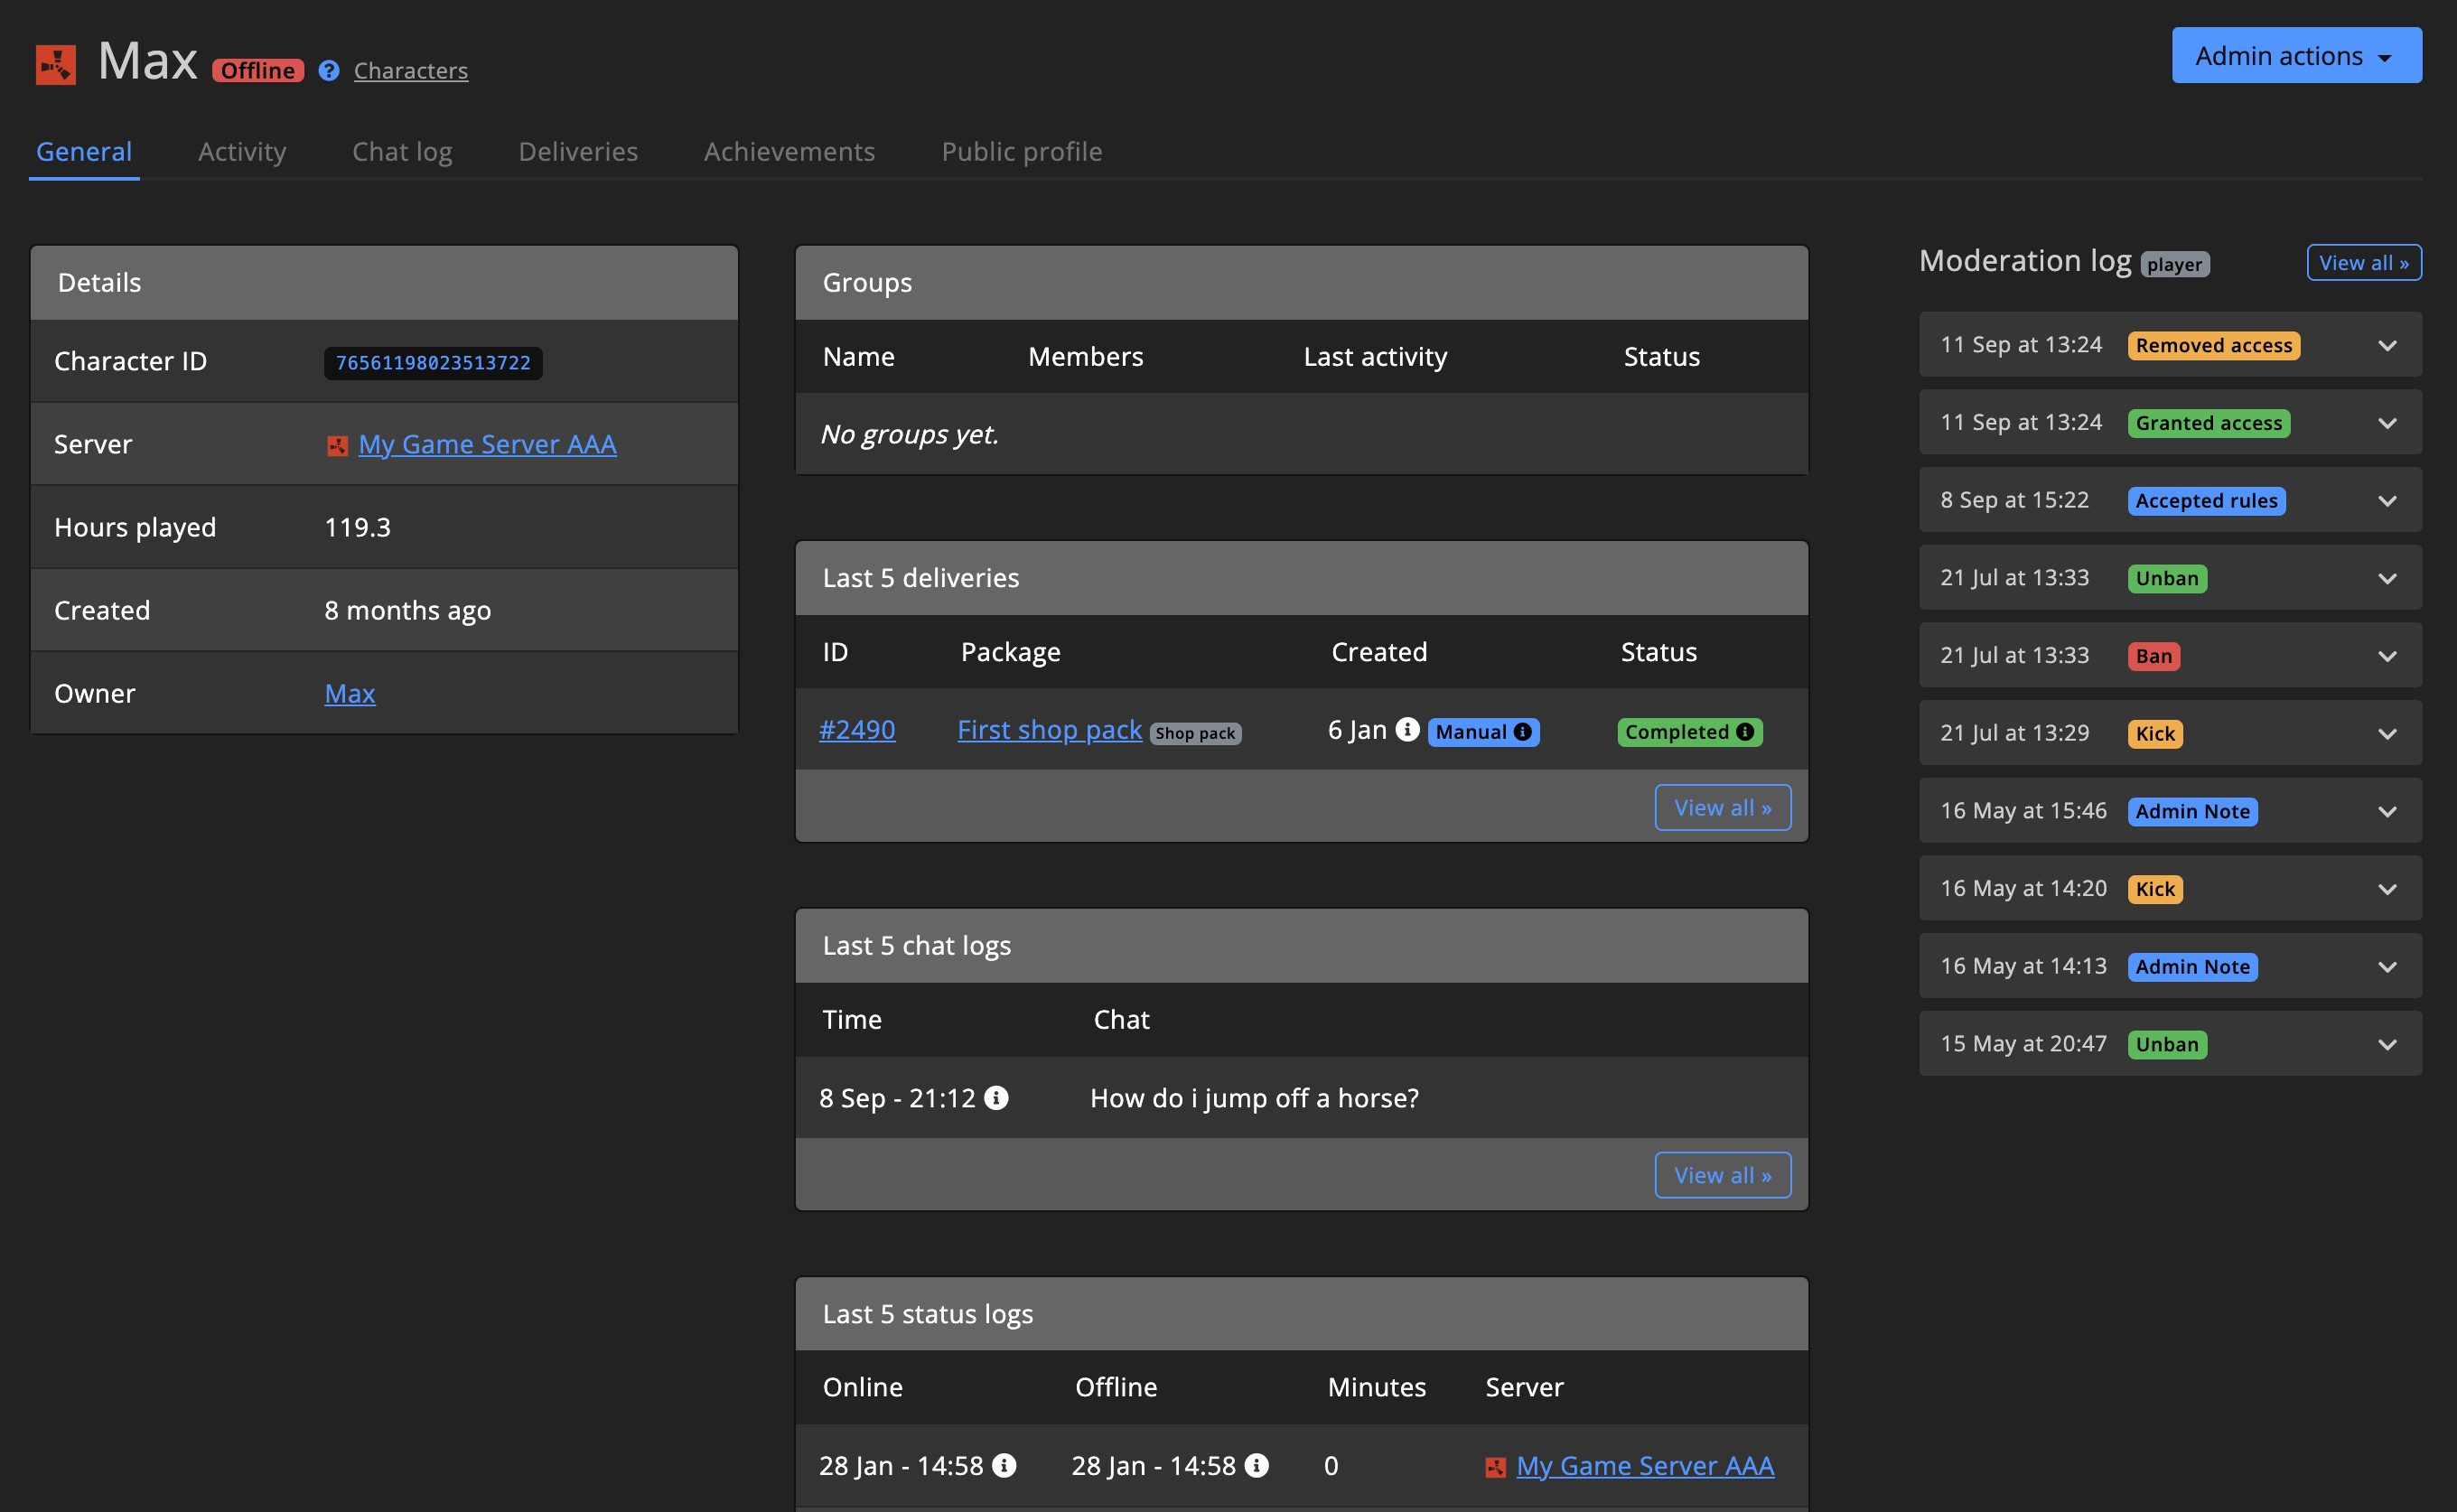Click the help question mark icon beside Offline
2457x1512 pixels.
(329, 71)
